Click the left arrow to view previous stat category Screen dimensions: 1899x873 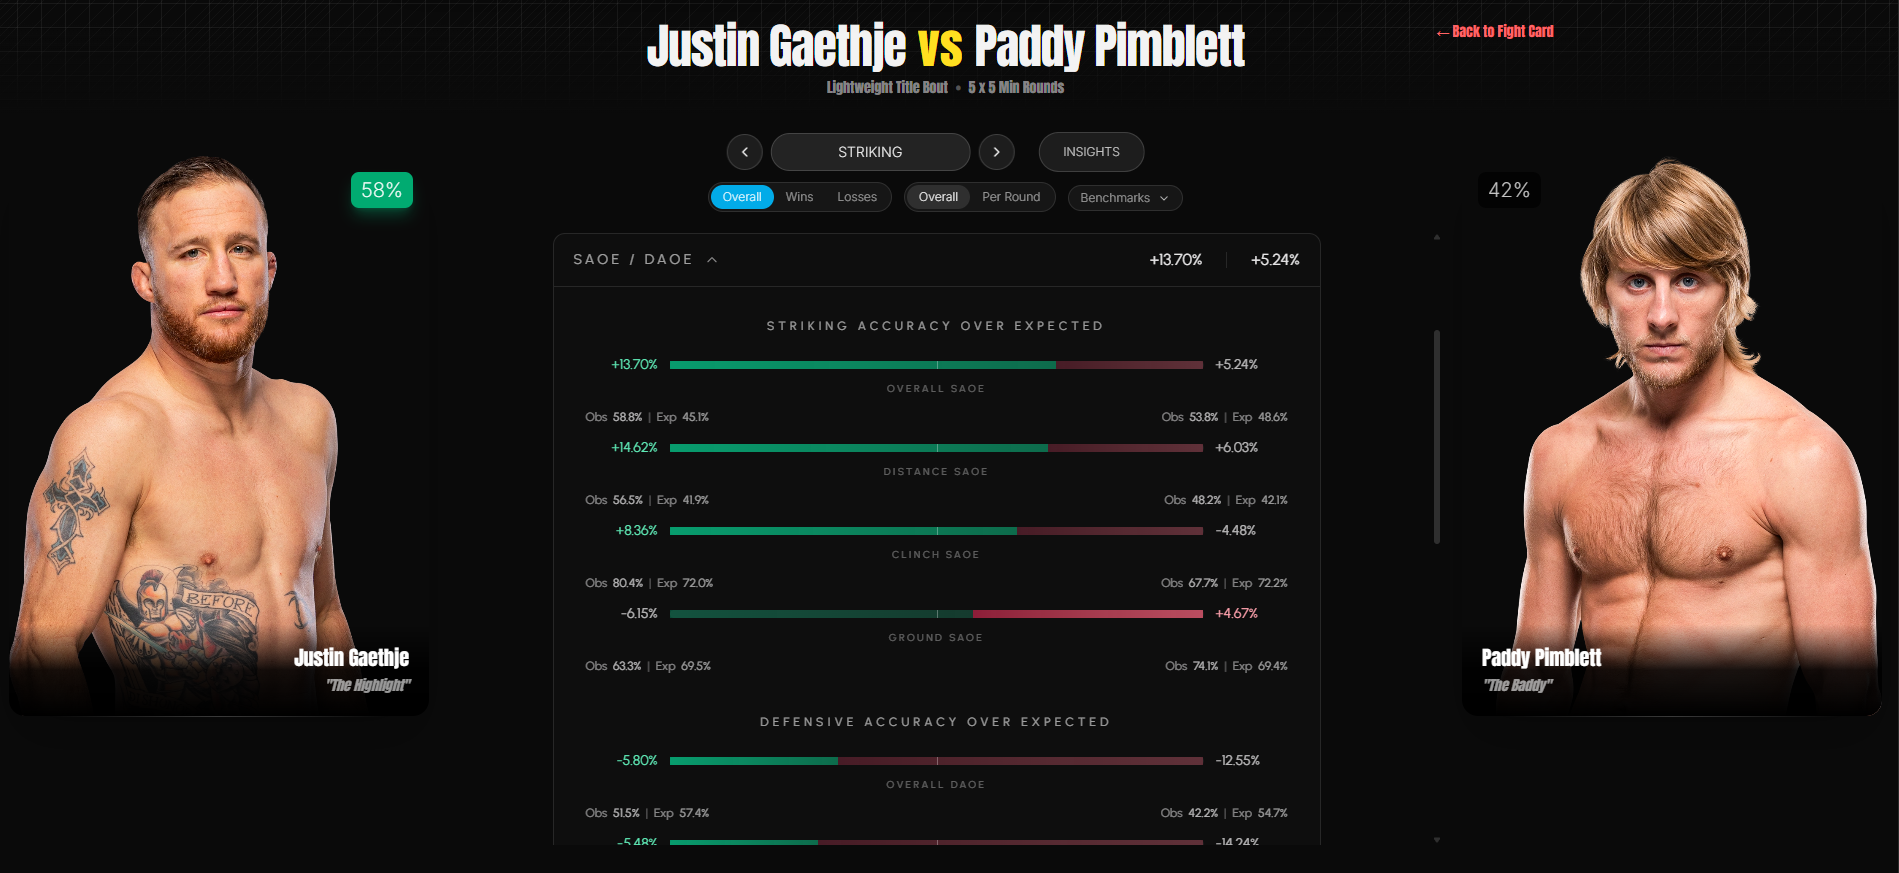coord(744,151)
